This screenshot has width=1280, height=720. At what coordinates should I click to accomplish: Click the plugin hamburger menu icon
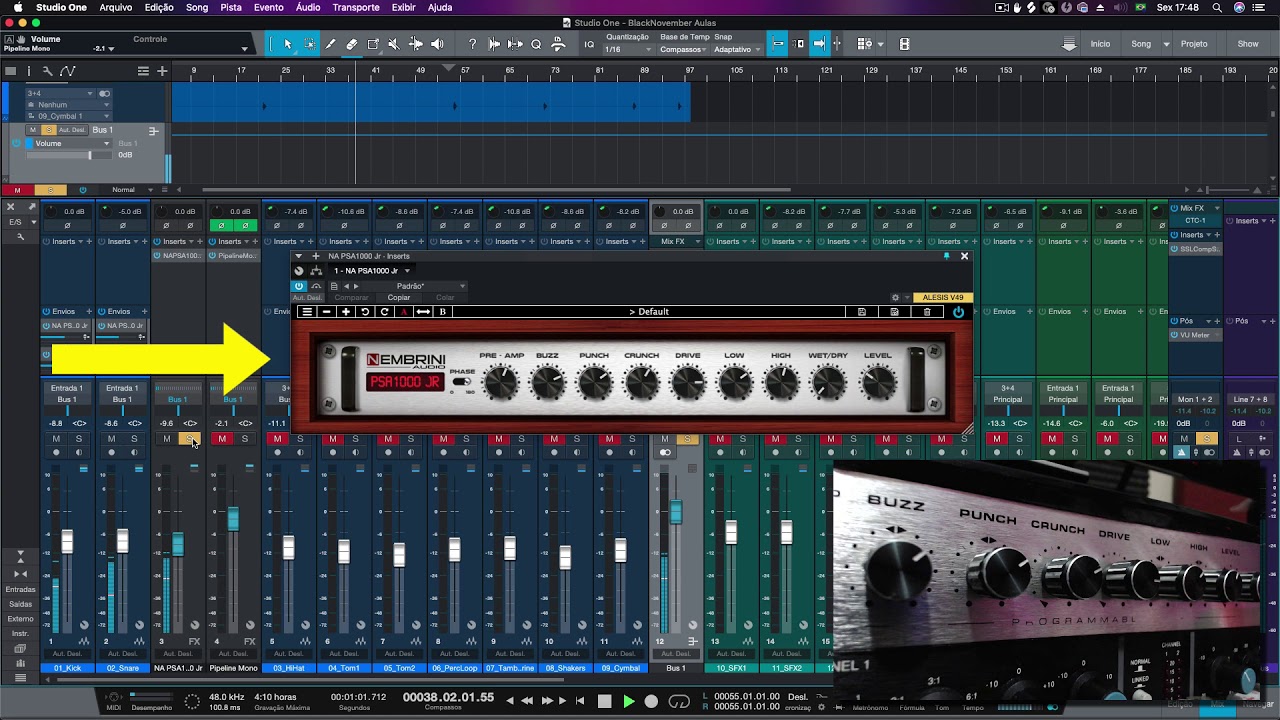pyautogui.click(x=307, y=312)
